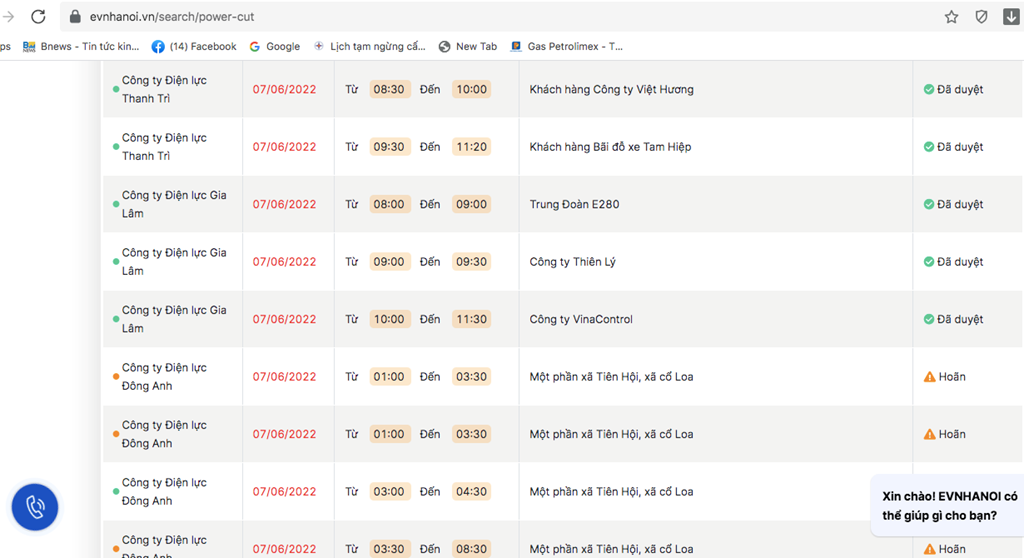The image size is (1024, 558).
Task: Select the 03:00 start time badge
Action: tap(389, 492)
